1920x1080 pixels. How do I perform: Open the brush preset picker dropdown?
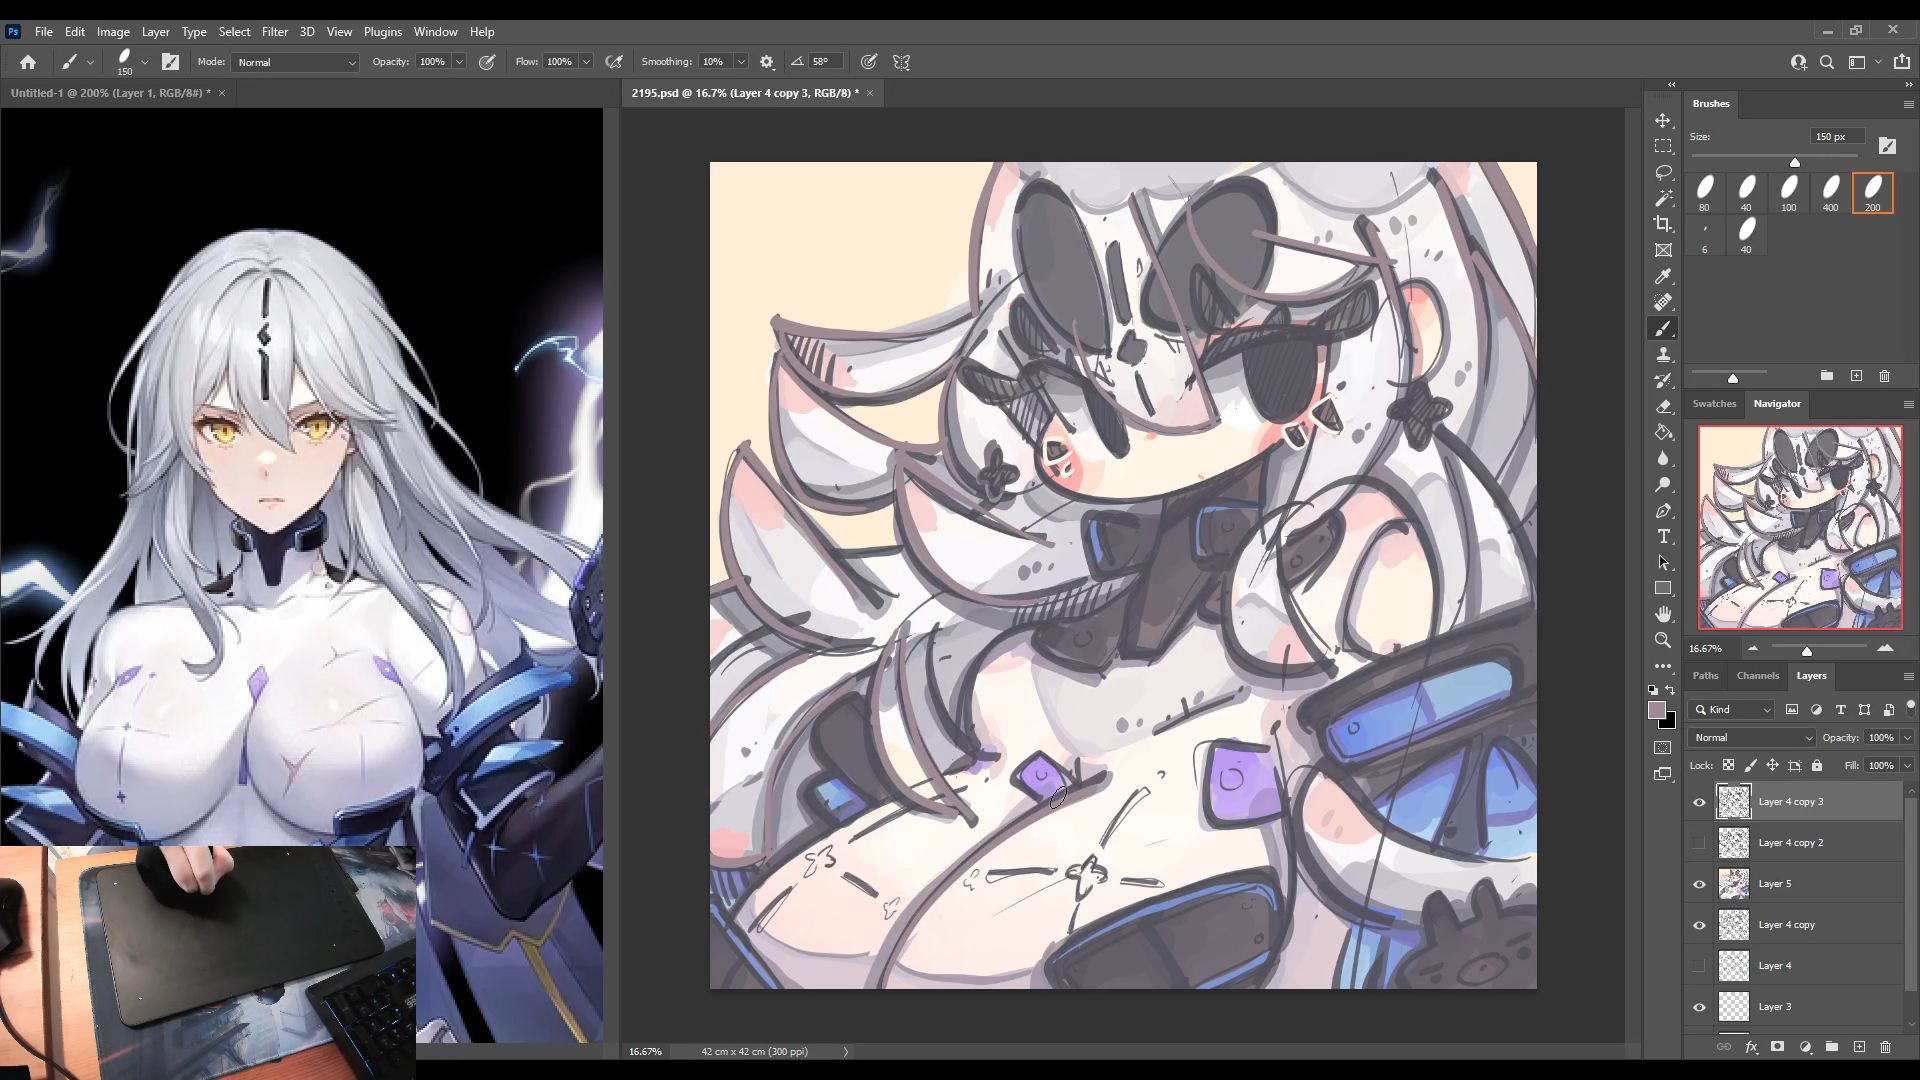click(144, 62)
